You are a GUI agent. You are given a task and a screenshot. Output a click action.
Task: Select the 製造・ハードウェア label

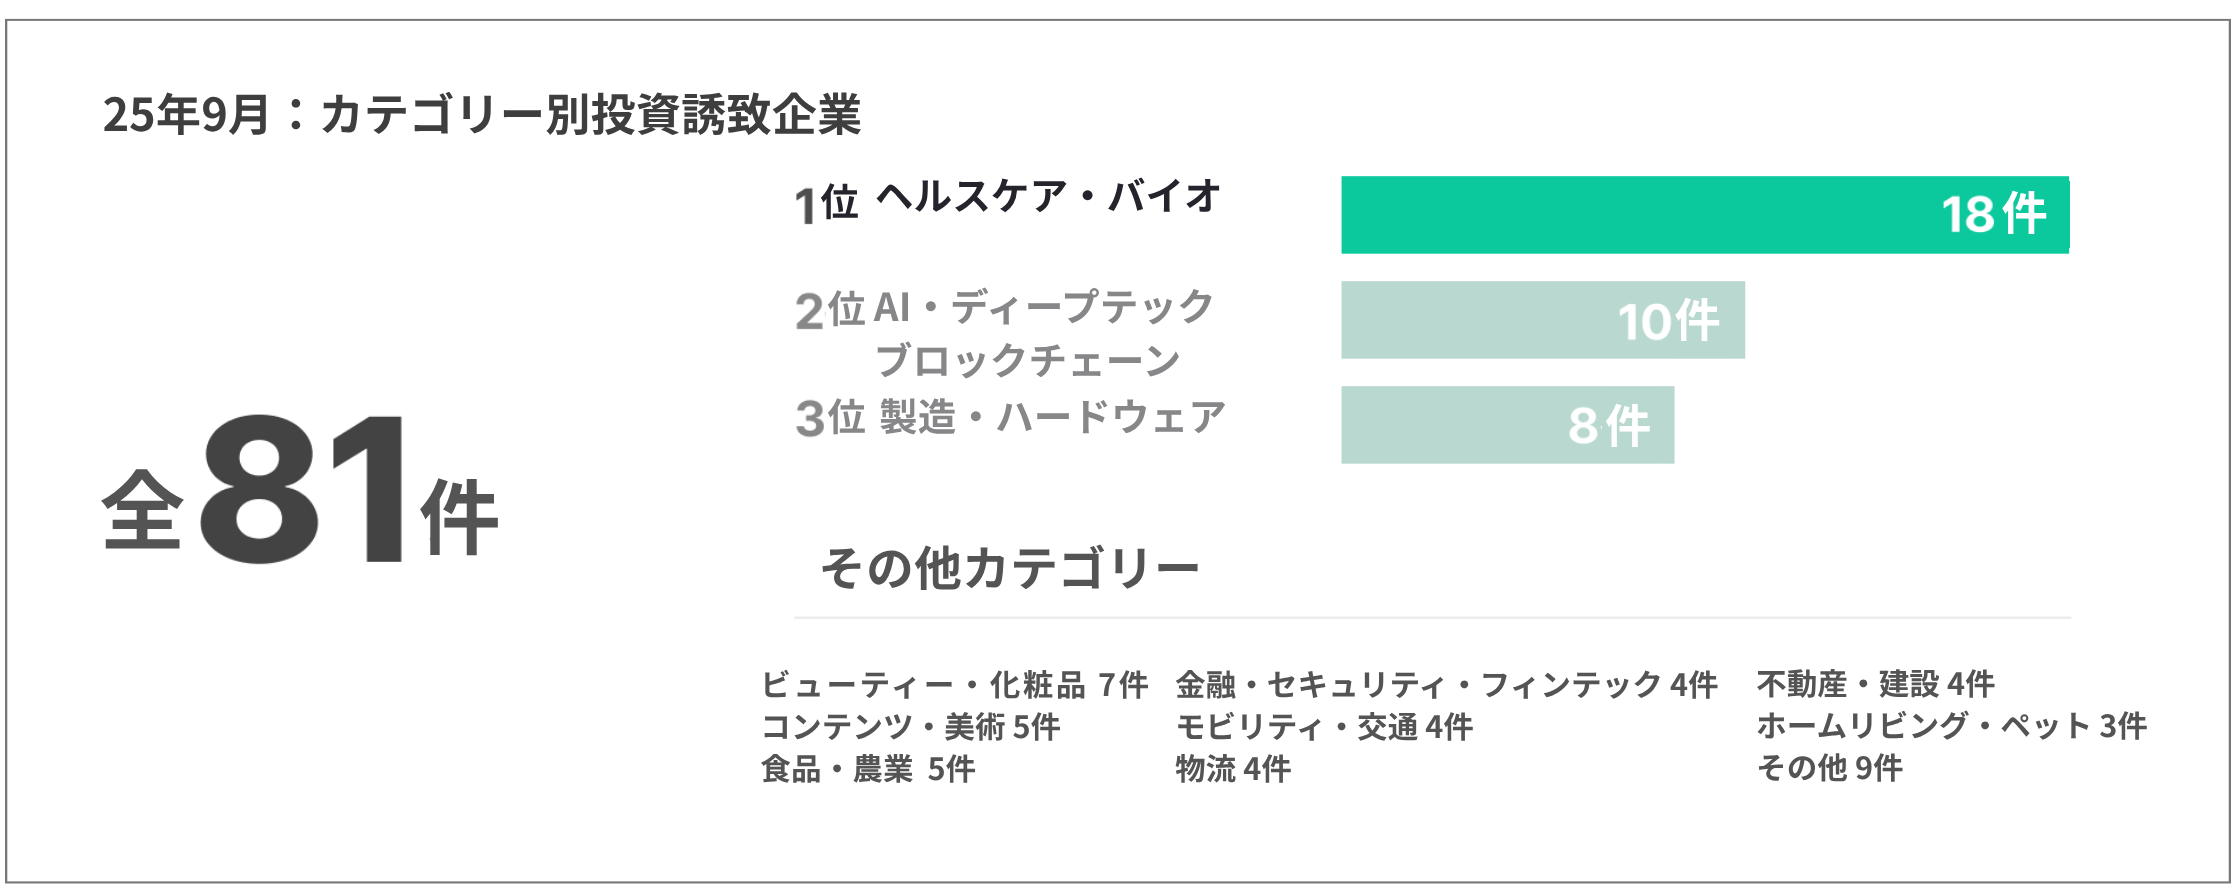(x=1052, y=417)
